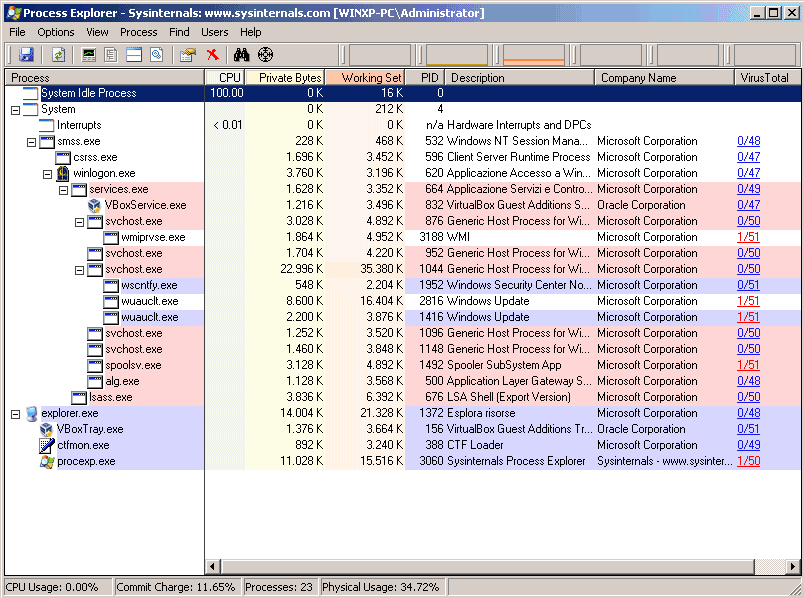
Task: Click the VBoxTray.exe icon
Action: 47,429
